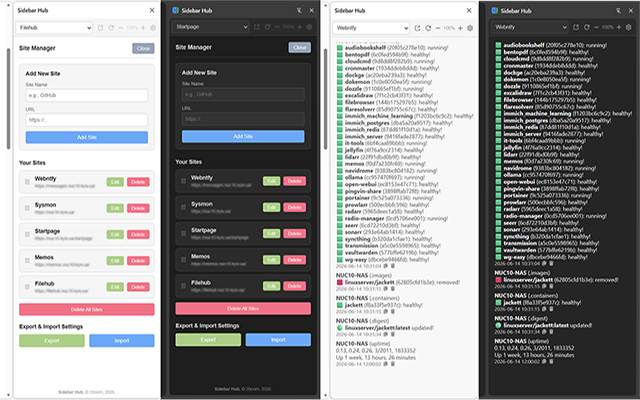The height and width of the screenshot is (400, 640).
Task: Reload Webntfy in dark notifications panel
Action: click(587, 27)
